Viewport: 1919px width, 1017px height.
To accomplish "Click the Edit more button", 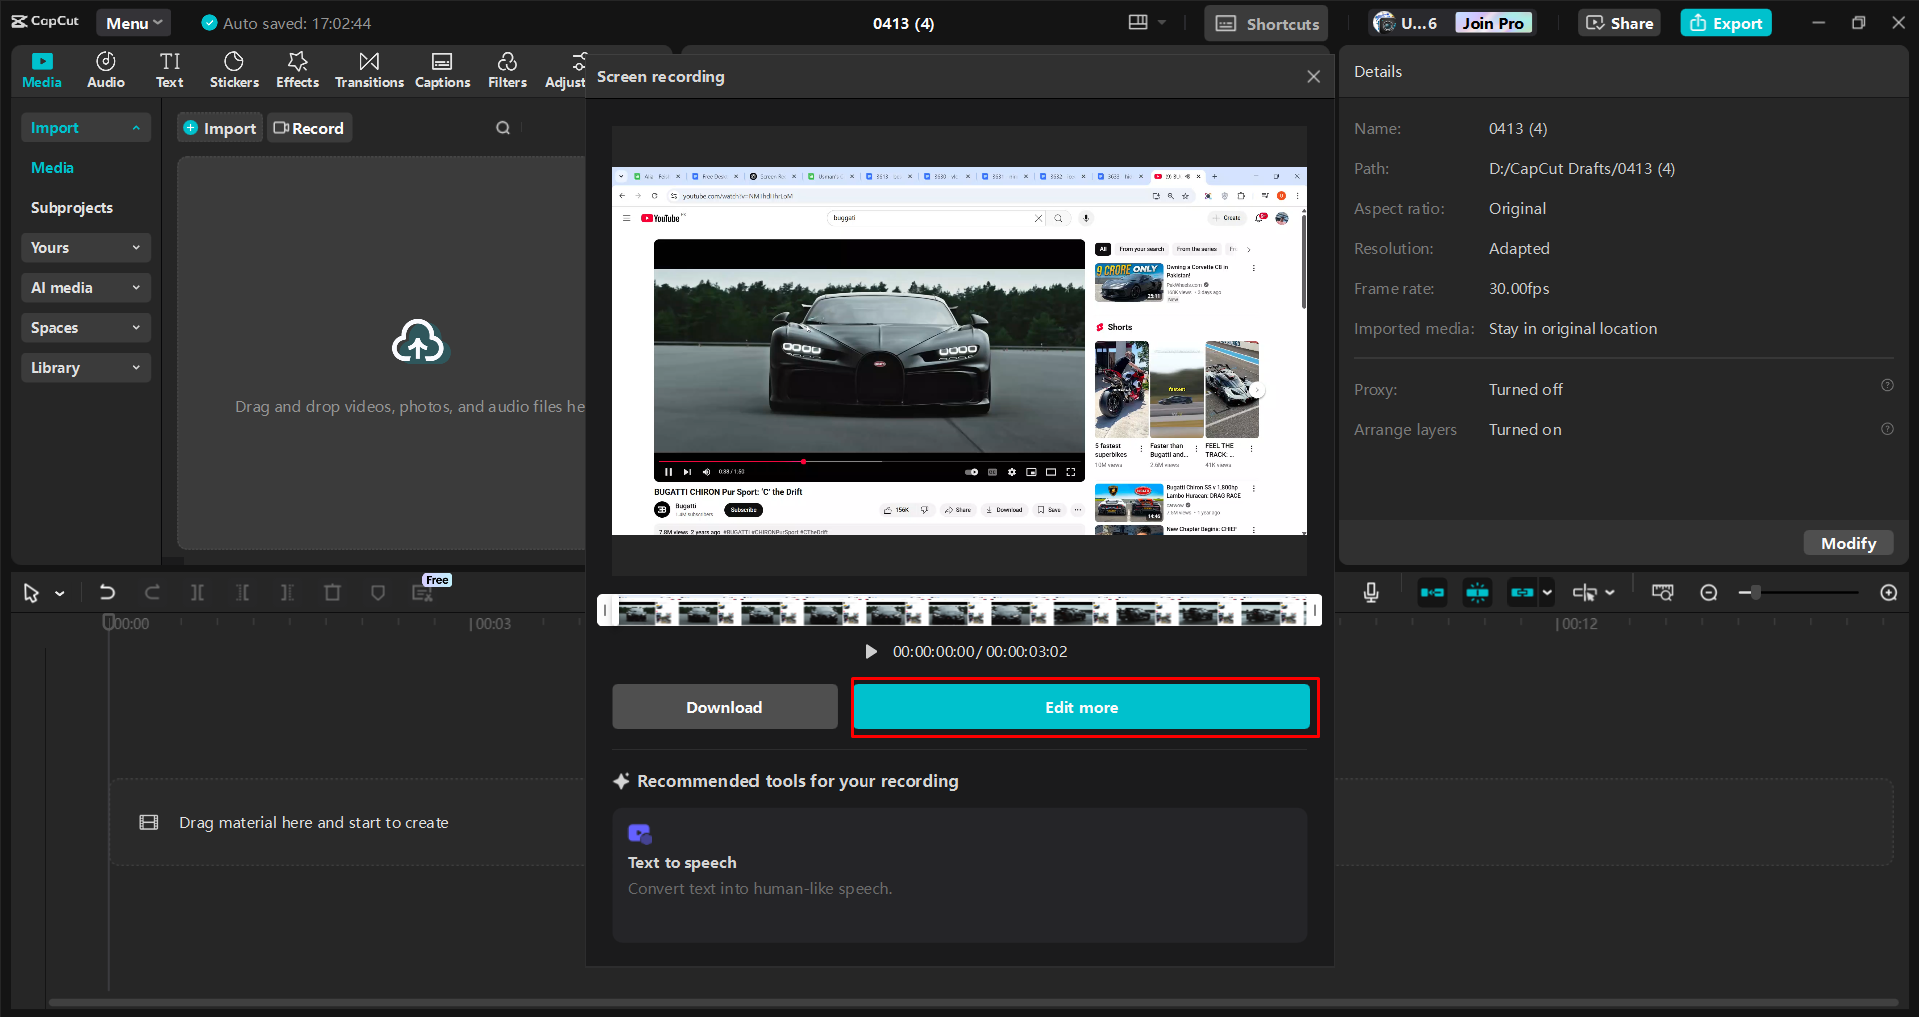I will point(1081,707).
